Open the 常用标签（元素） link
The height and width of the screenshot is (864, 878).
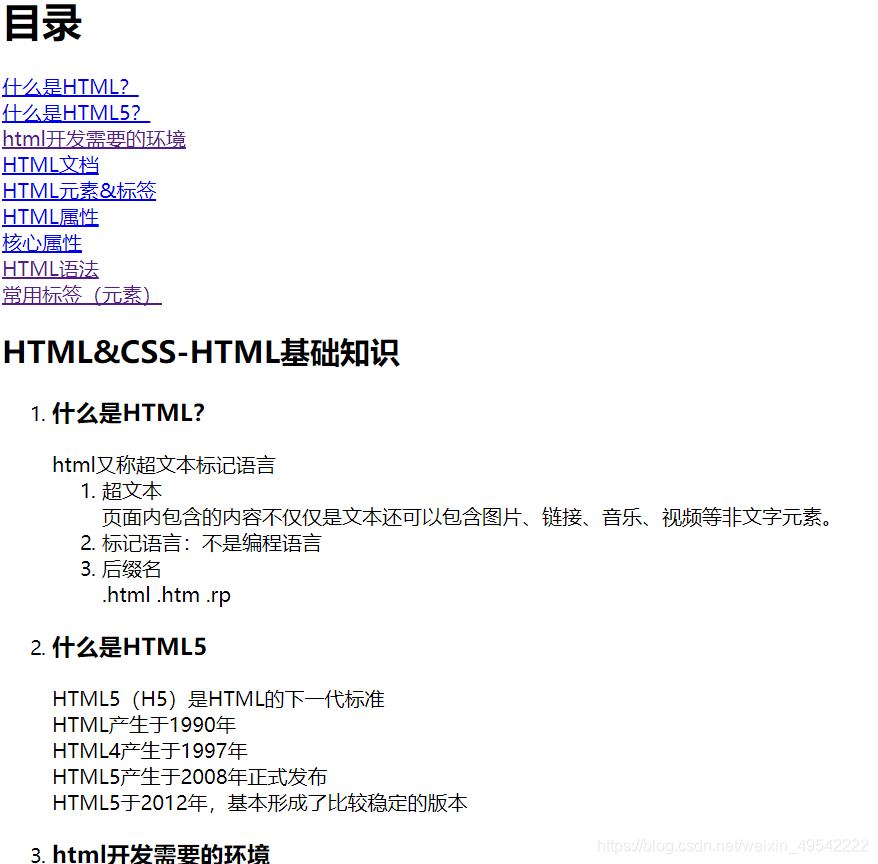point(82,295)
